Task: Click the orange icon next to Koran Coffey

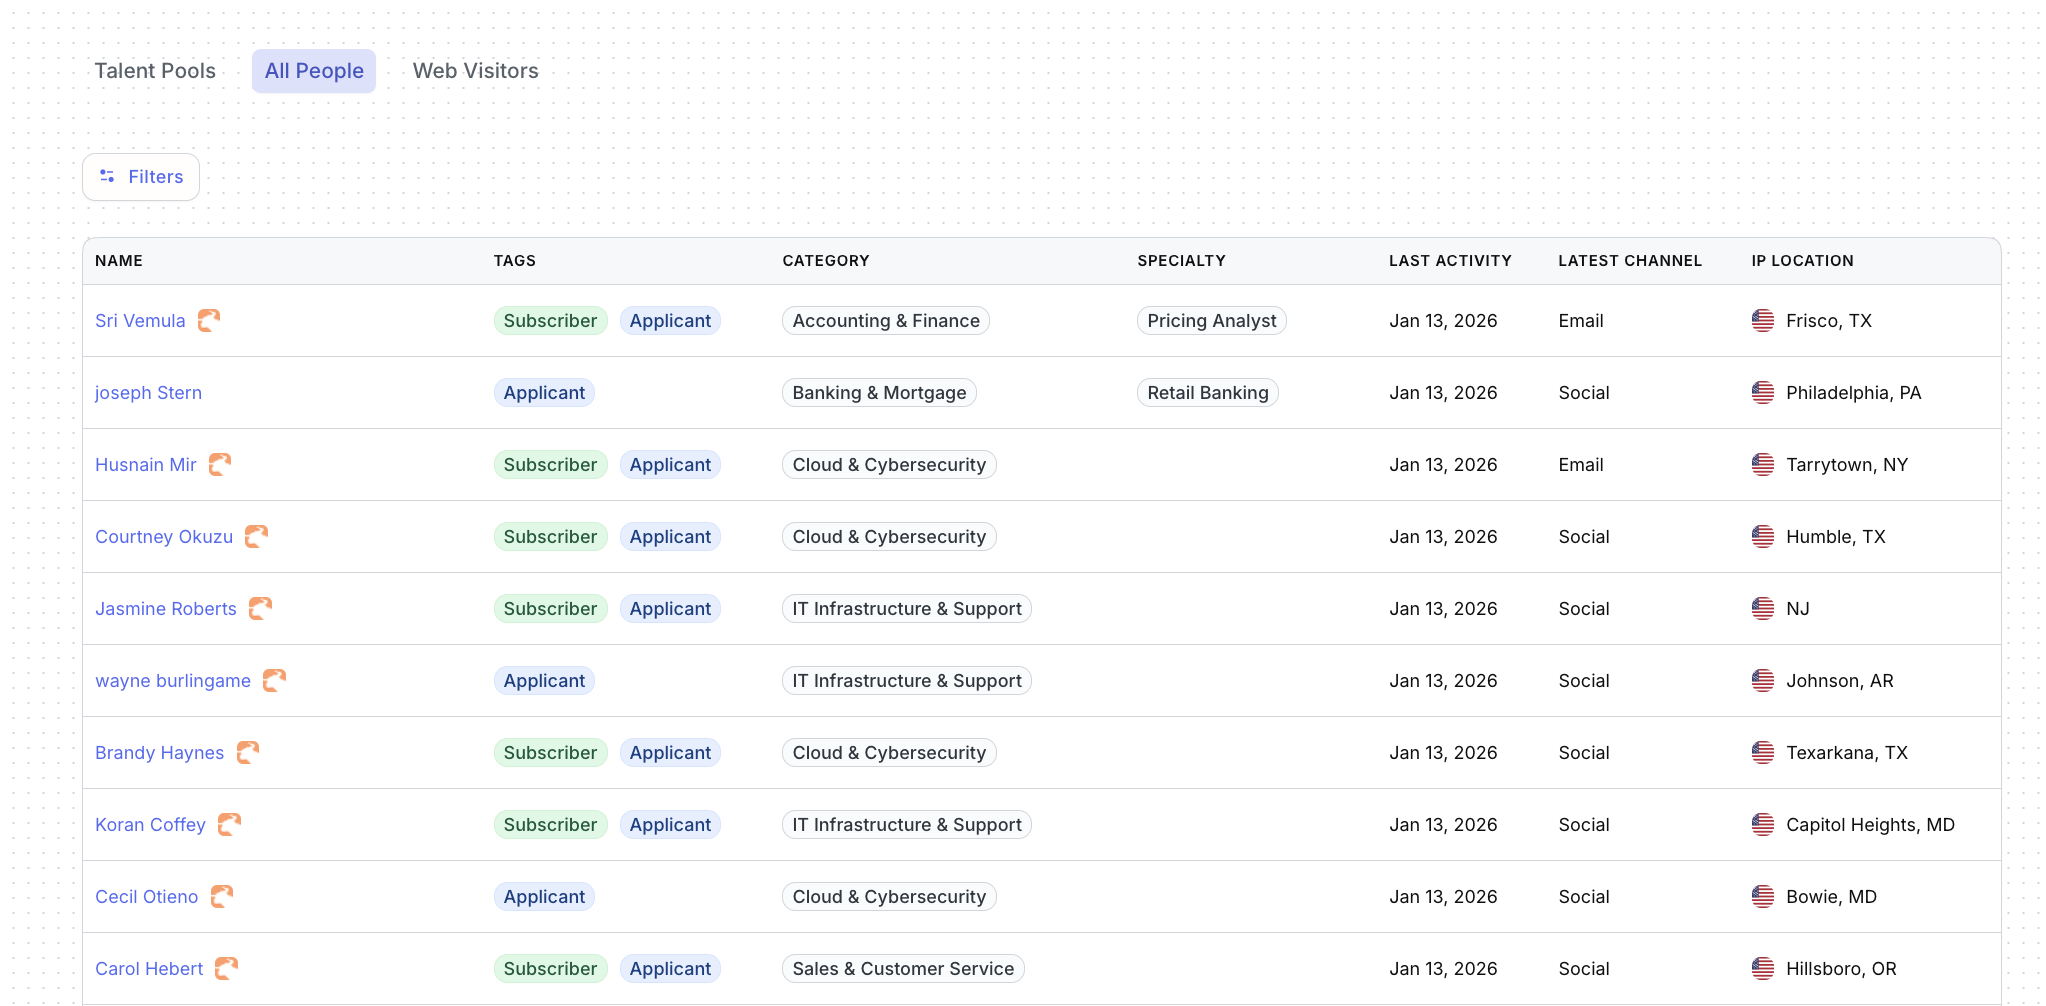Action: pyautogui.click(x=229, y=824)
